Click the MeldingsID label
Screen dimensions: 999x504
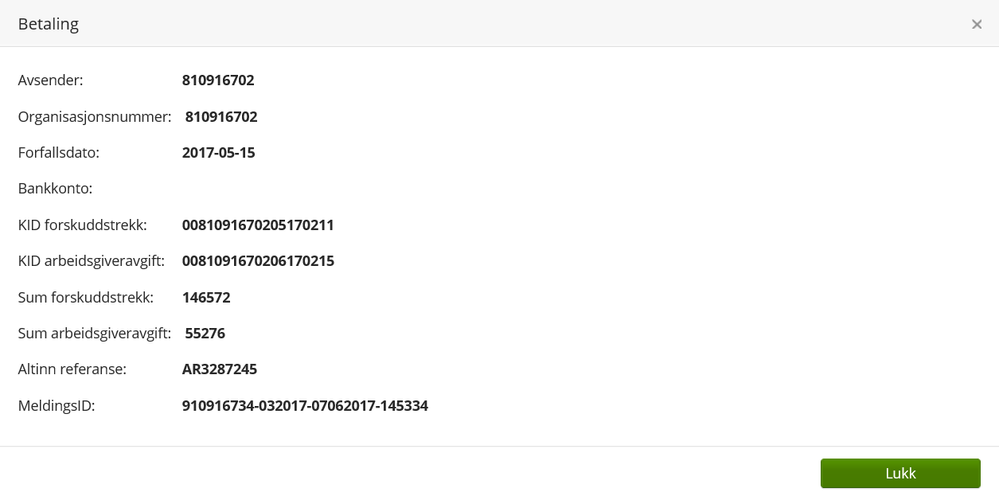point(57,406)
